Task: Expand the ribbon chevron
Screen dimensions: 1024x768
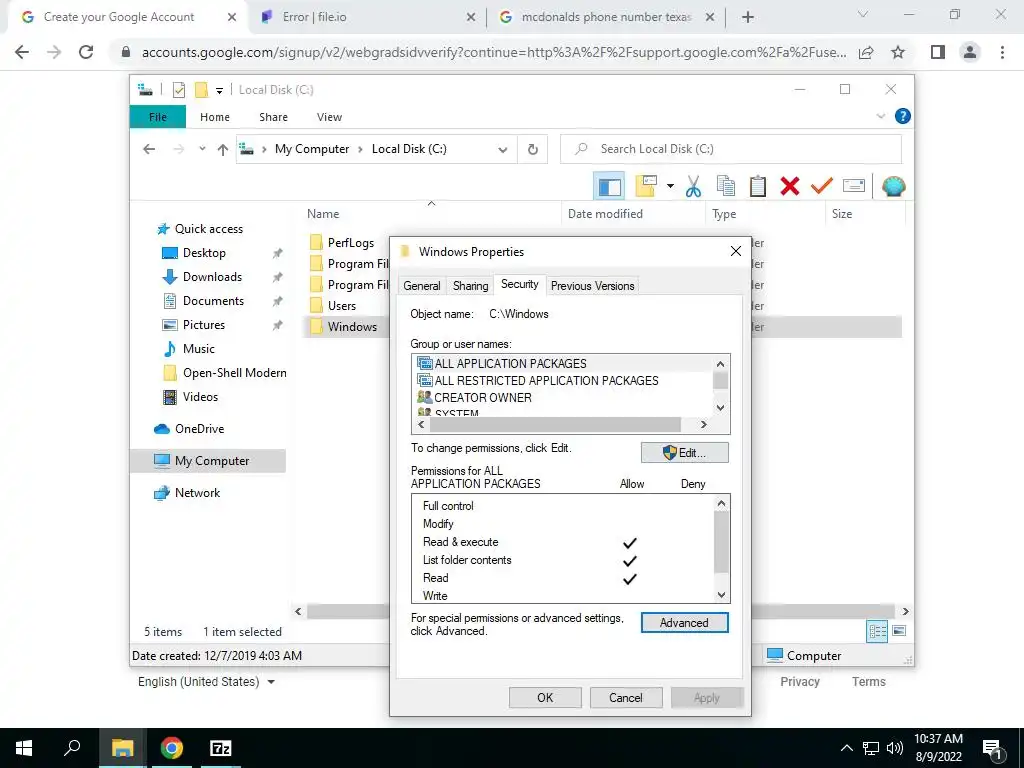Action: pyautogui.click(x=880, y=116)
